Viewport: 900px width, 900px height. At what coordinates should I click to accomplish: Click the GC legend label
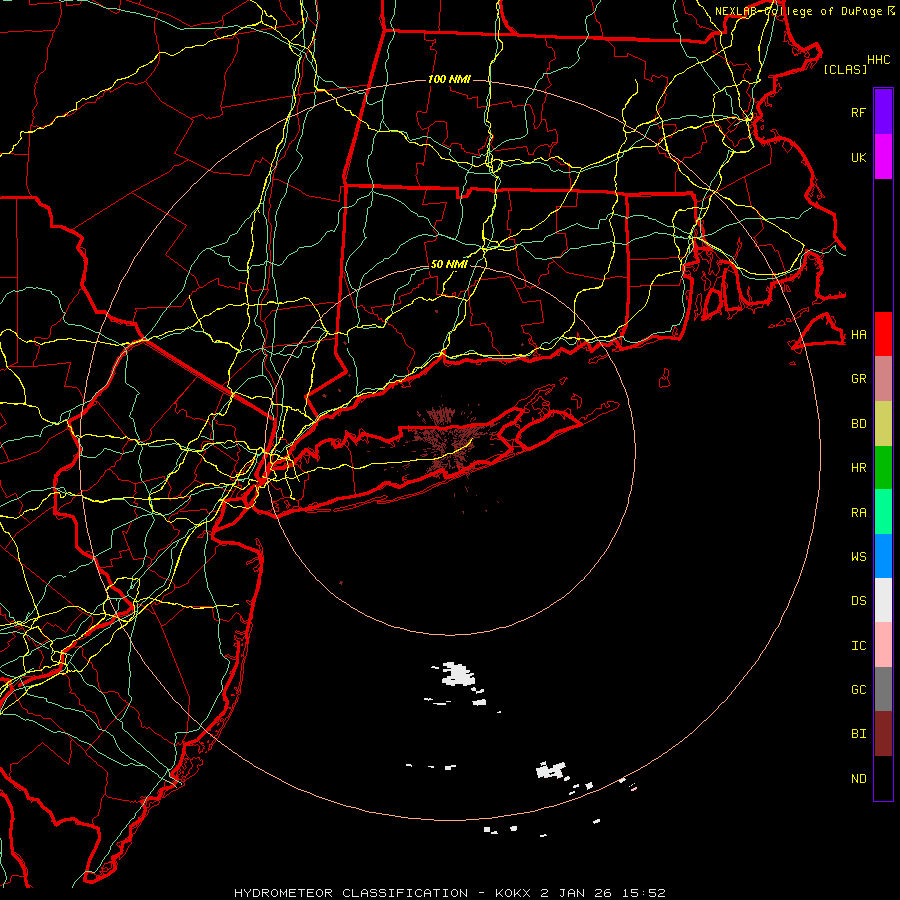[x=858, y=689]
